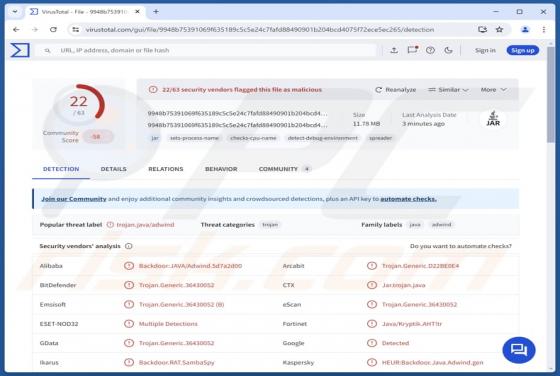Image resolution: width=560 pixels, height=376 pixels.
Task: Click the java family label
Action: [415, 225]
